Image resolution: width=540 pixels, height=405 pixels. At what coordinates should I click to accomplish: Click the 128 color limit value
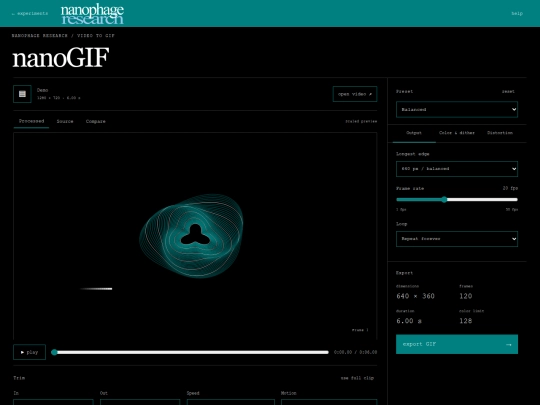pos(466,321)
